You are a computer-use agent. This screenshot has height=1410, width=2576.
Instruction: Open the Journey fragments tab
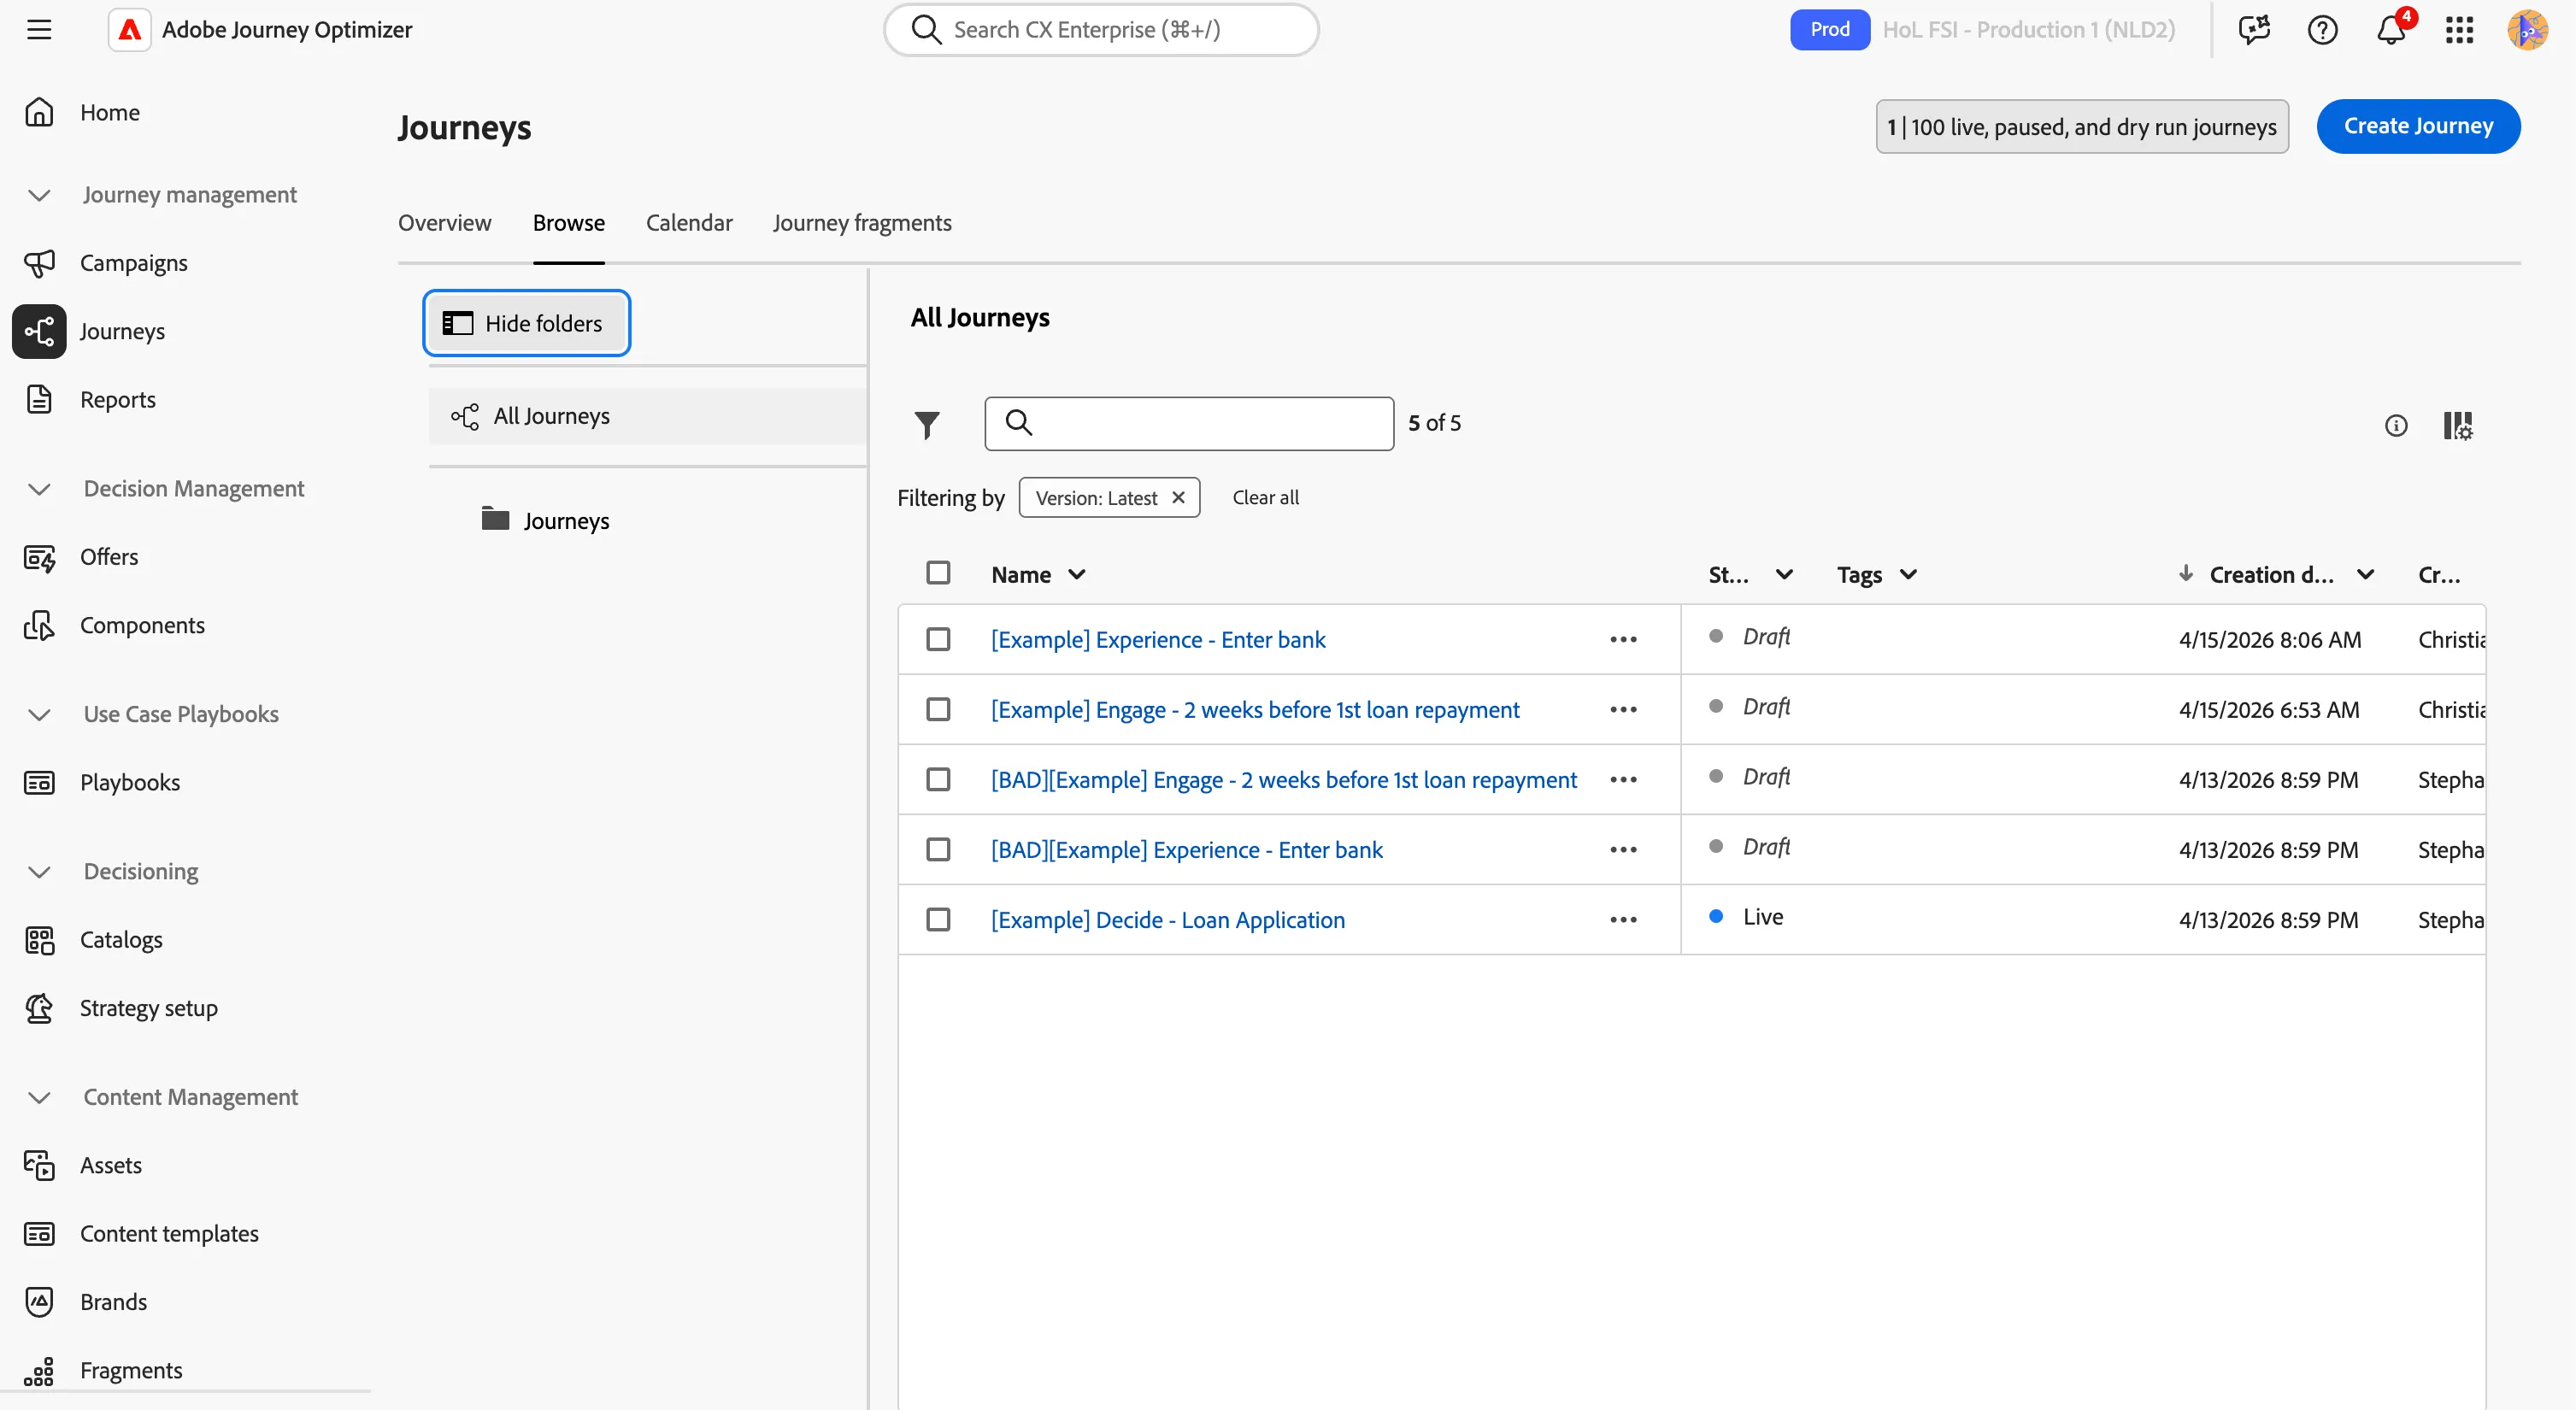tap(862, 222)
